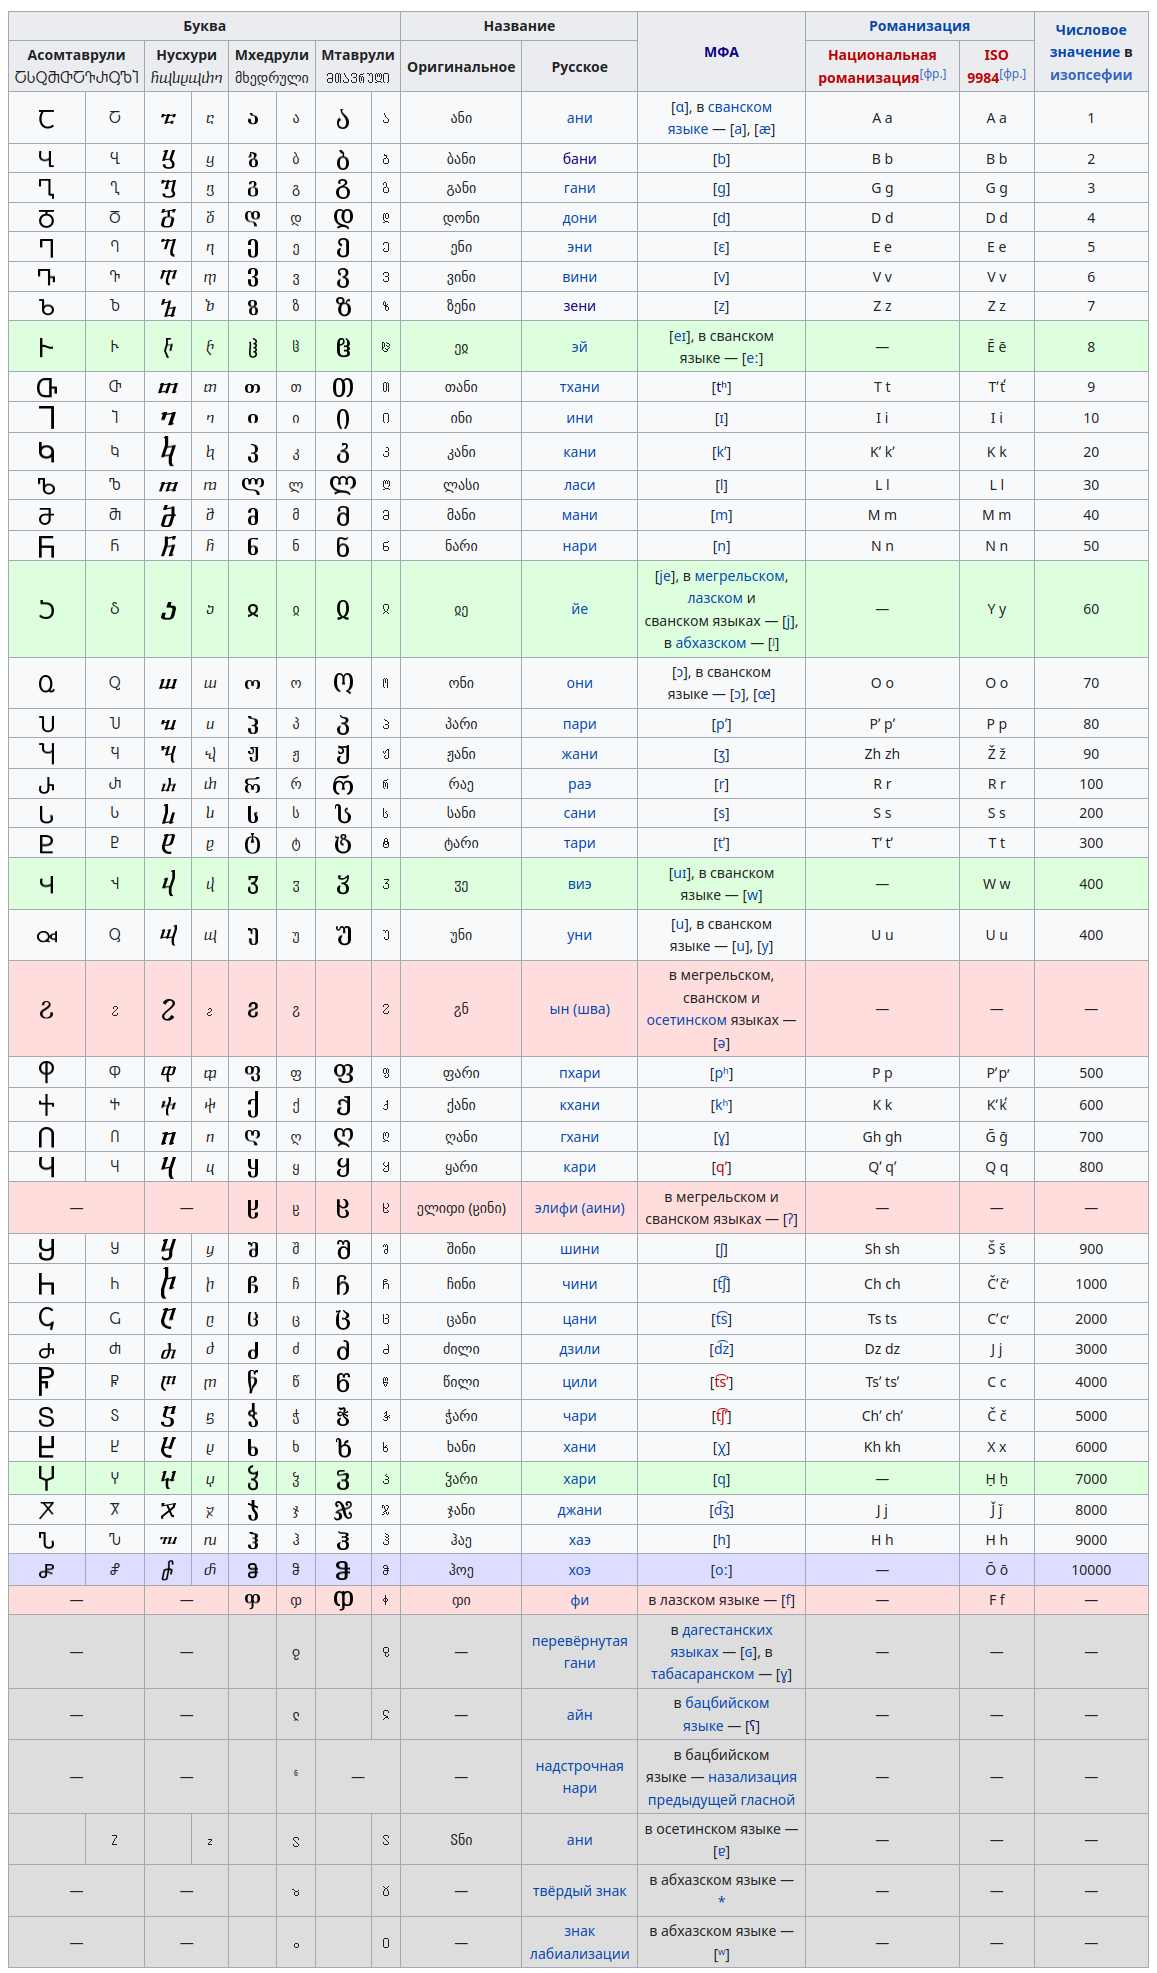Open the ын (шва) link
This screenshot has height=1973, width=1157.
point(580,1009)
